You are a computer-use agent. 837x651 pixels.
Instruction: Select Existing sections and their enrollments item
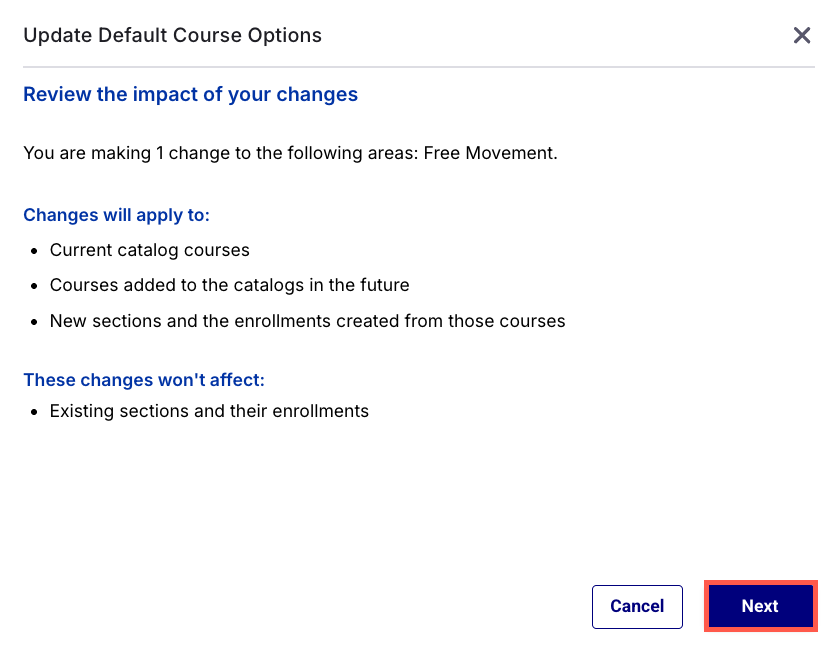click(x=209, y=411)
